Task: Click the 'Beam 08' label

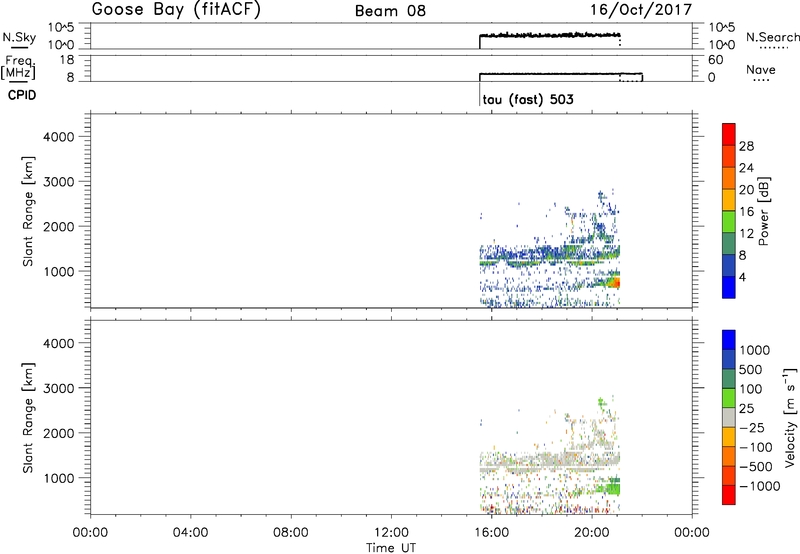Action: [x=390, y=11]
